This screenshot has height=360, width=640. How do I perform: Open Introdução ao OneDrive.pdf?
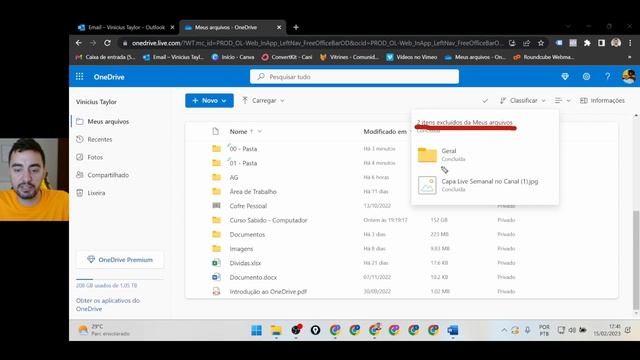tap(268, 292)
